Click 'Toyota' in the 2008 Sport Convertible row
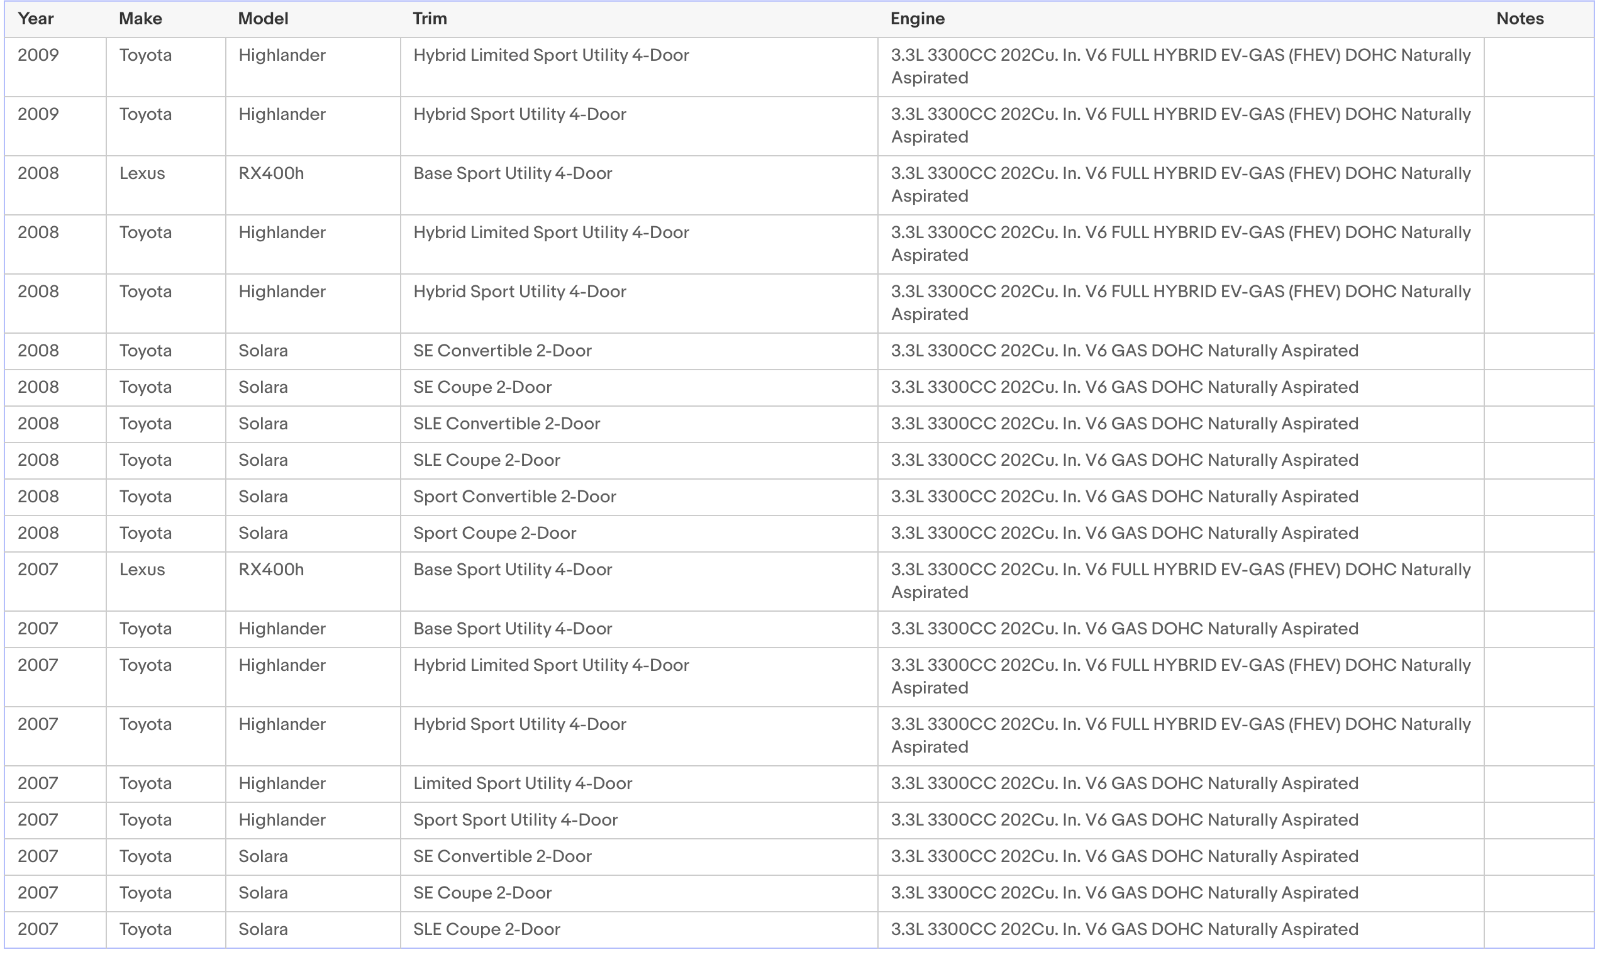The width and height of the screenshot is (1600, 953). [145, 497]
